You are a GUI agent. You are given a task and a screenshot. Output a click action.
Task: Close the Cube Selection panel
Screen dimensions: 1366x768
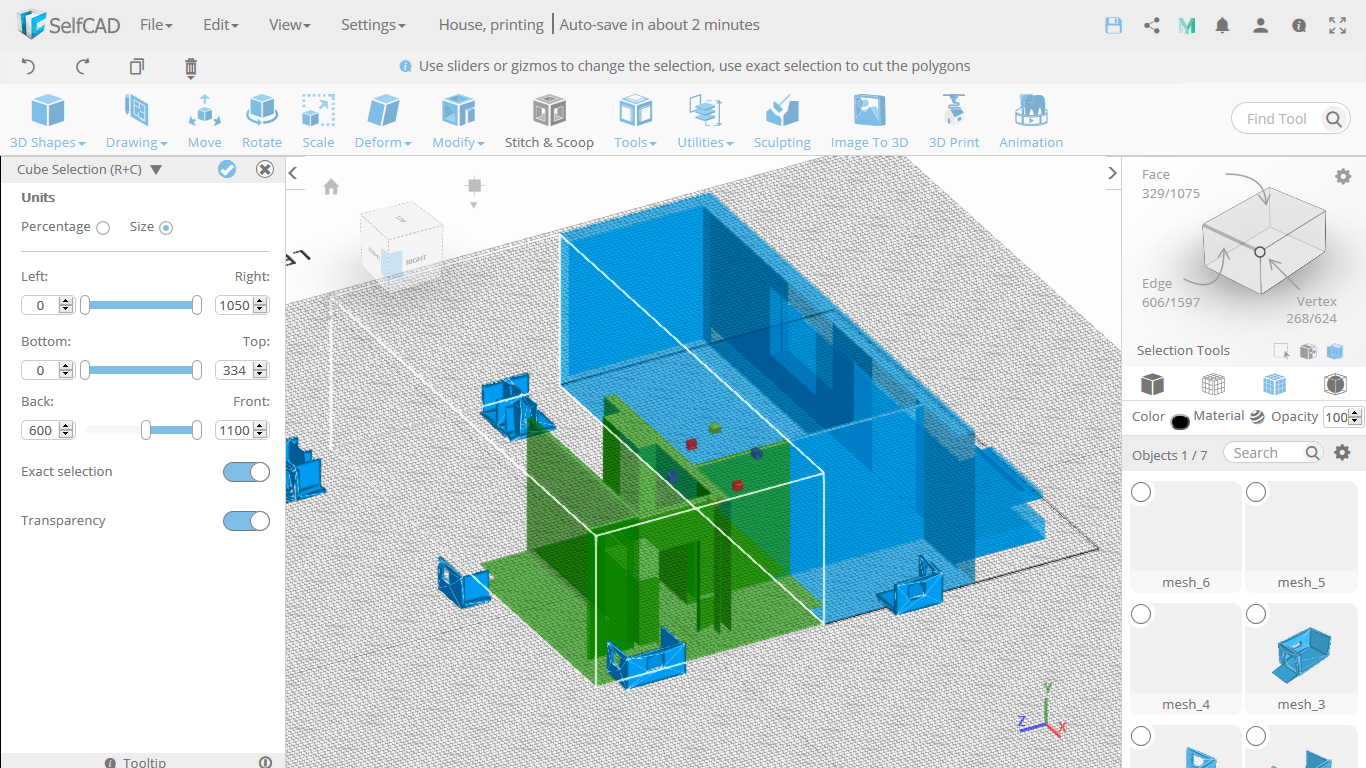(265, 169)
